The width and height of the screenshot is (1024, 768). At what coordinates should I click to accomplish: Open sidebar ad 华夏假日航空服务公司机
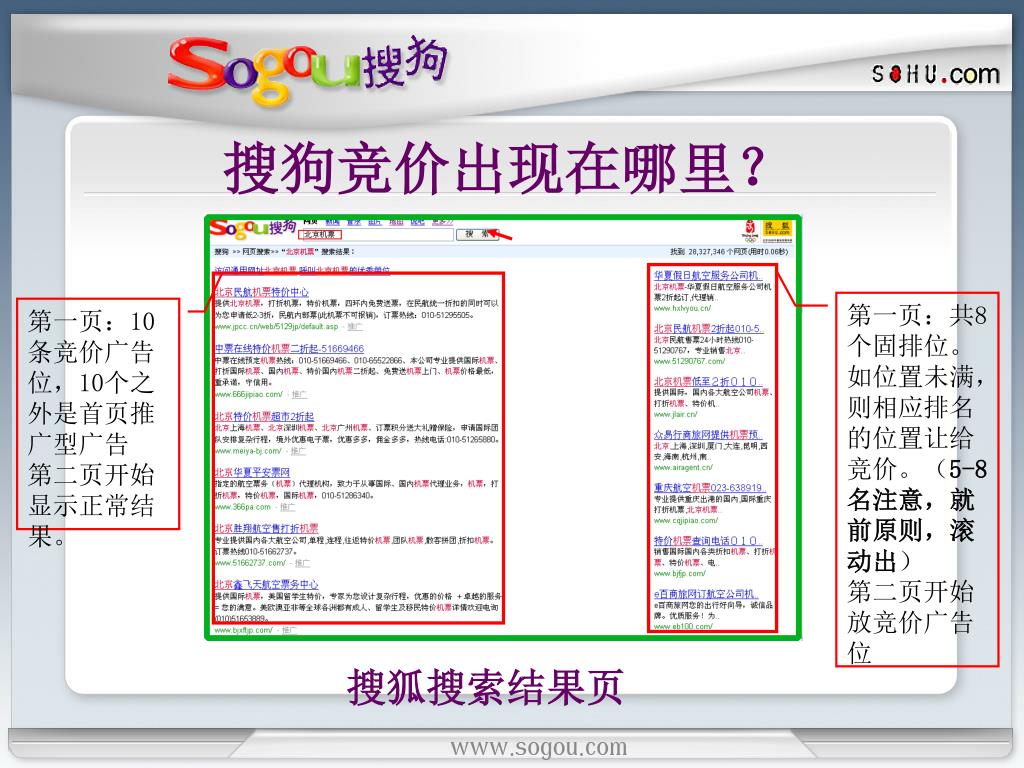tap(707, 276)
